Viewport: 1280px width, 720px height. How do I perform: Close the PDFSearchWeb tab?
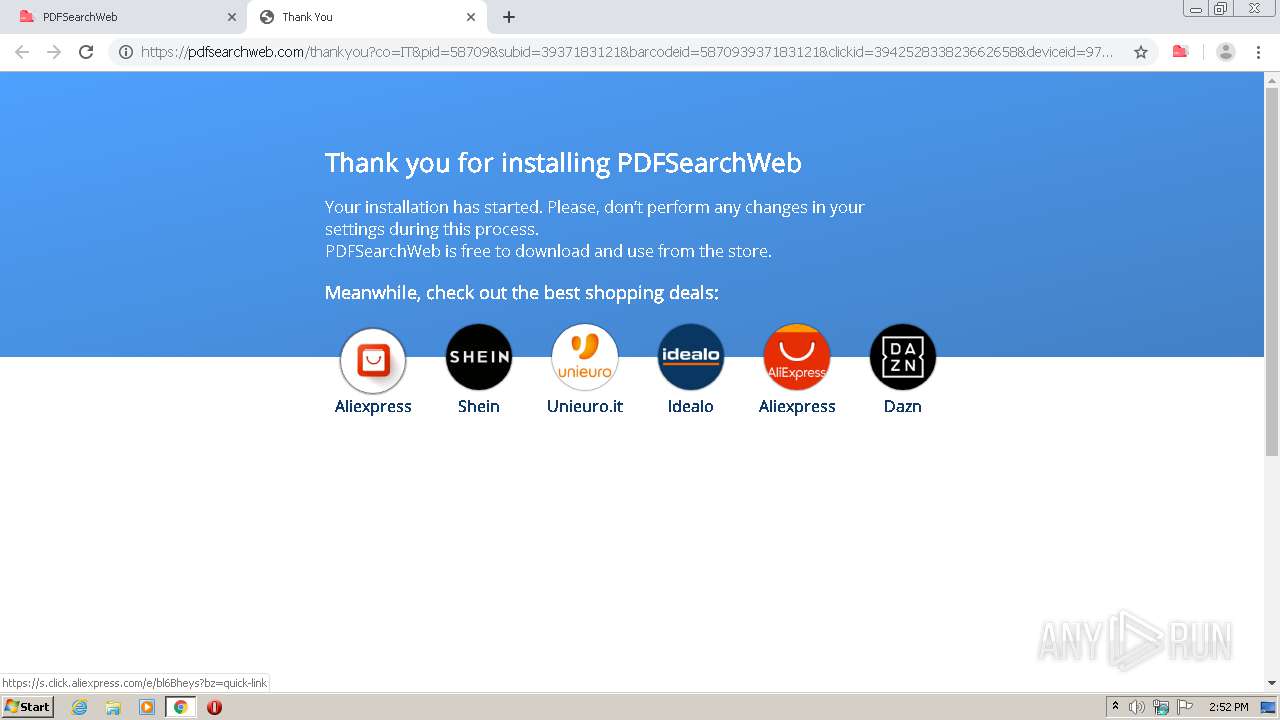coord(232,17)
